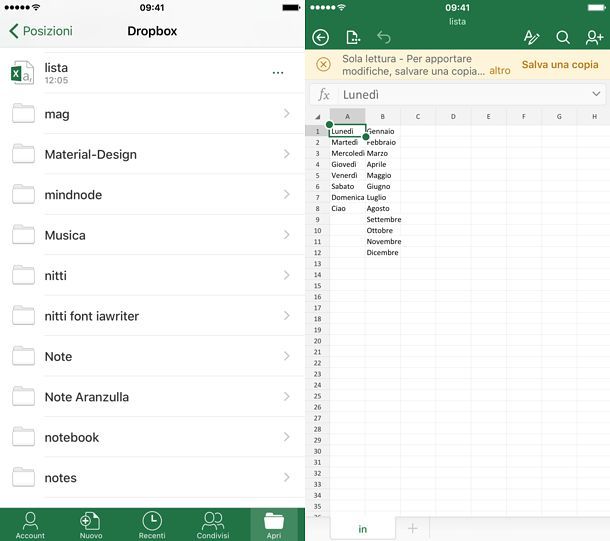Screen dimensions: 610x541
Task: Select cell containing Domenica
Action: [347, 198]
